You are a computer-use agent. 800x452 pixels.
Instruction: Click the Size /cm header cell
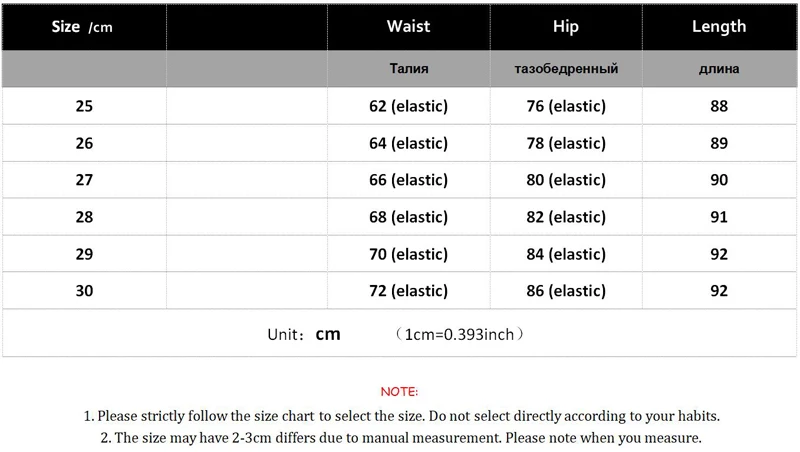[x=84, y=27]
